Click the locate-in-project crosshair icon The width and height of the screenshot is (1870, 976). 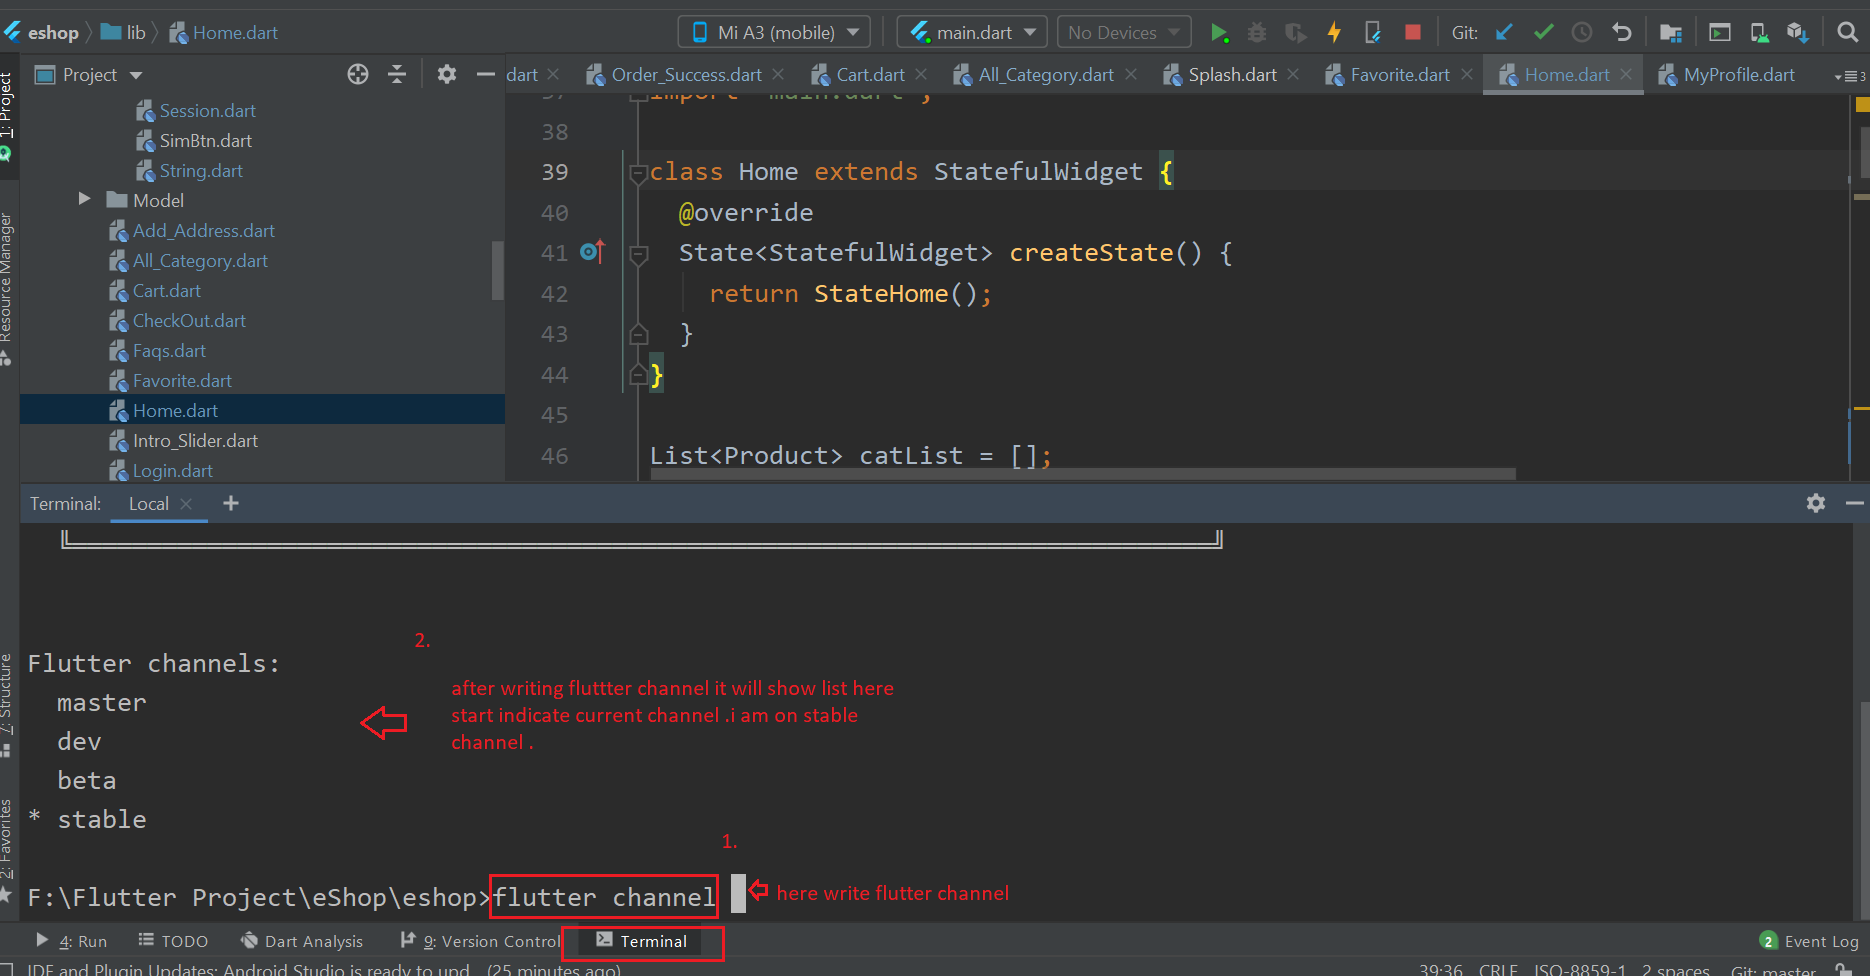(358, 75)
